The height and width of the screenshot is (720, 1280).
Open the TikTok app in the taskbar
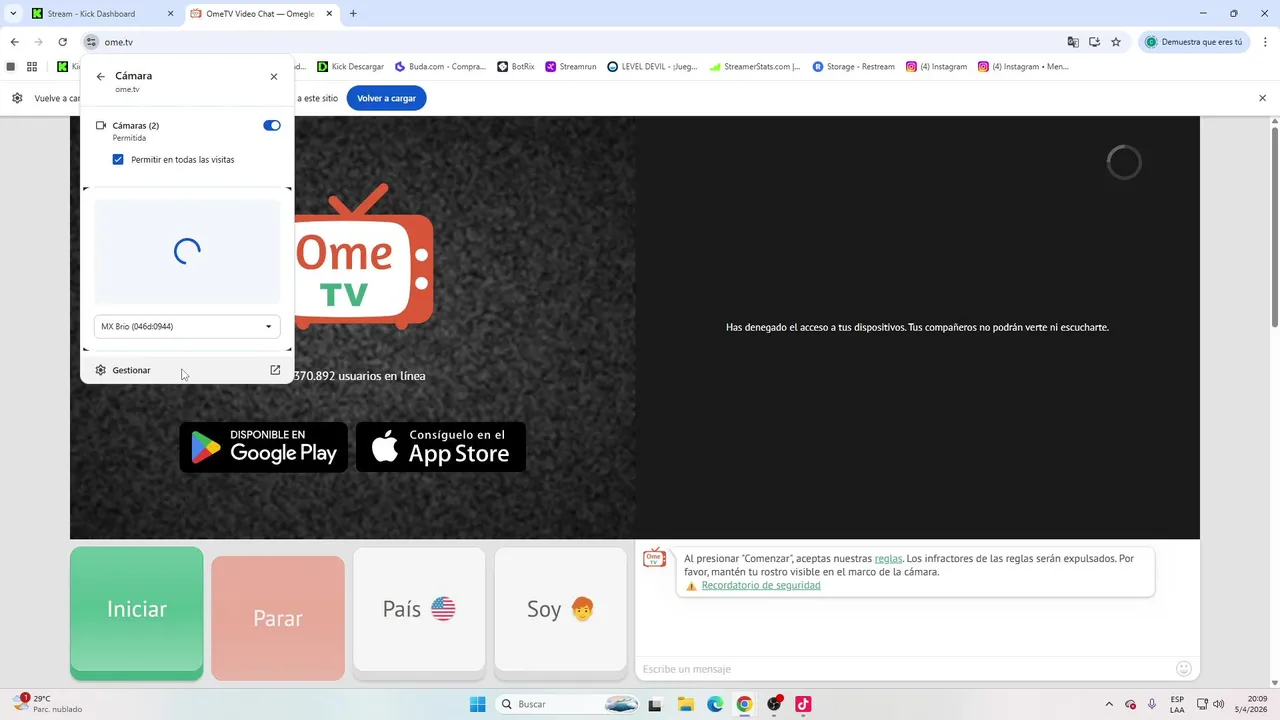[x=803, y=704]
